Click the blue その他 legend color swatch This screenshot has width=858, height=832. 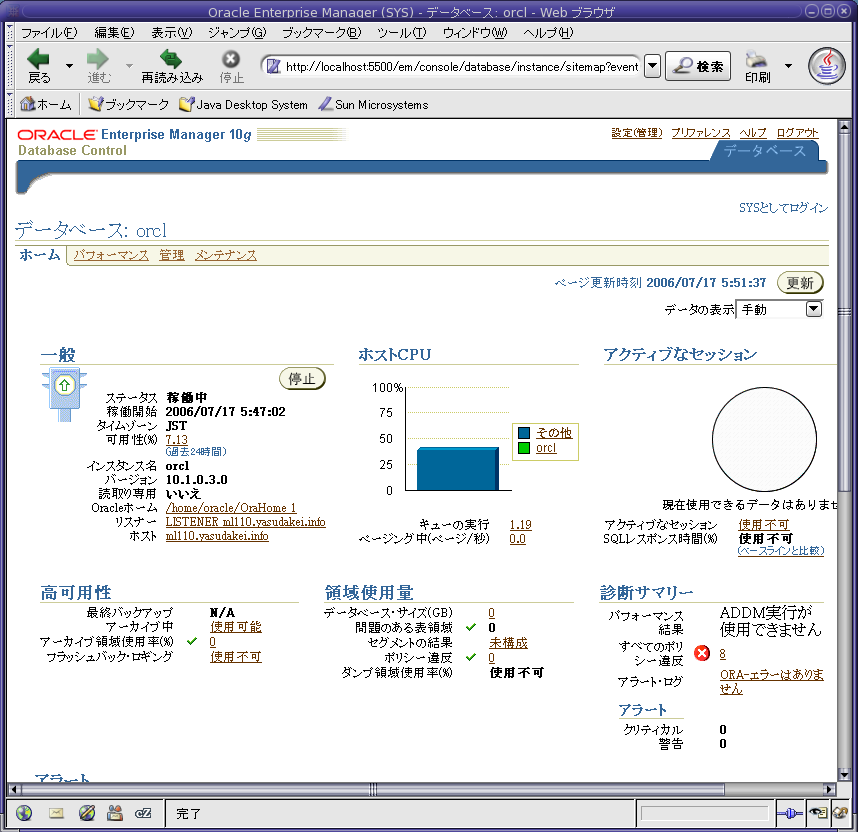[524, 433]
